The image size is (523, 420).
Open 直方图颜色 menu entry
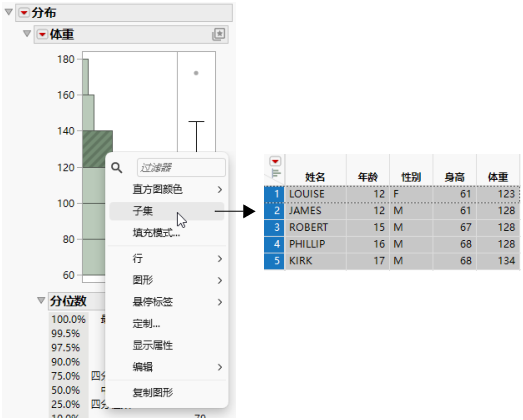pos(167,189)
